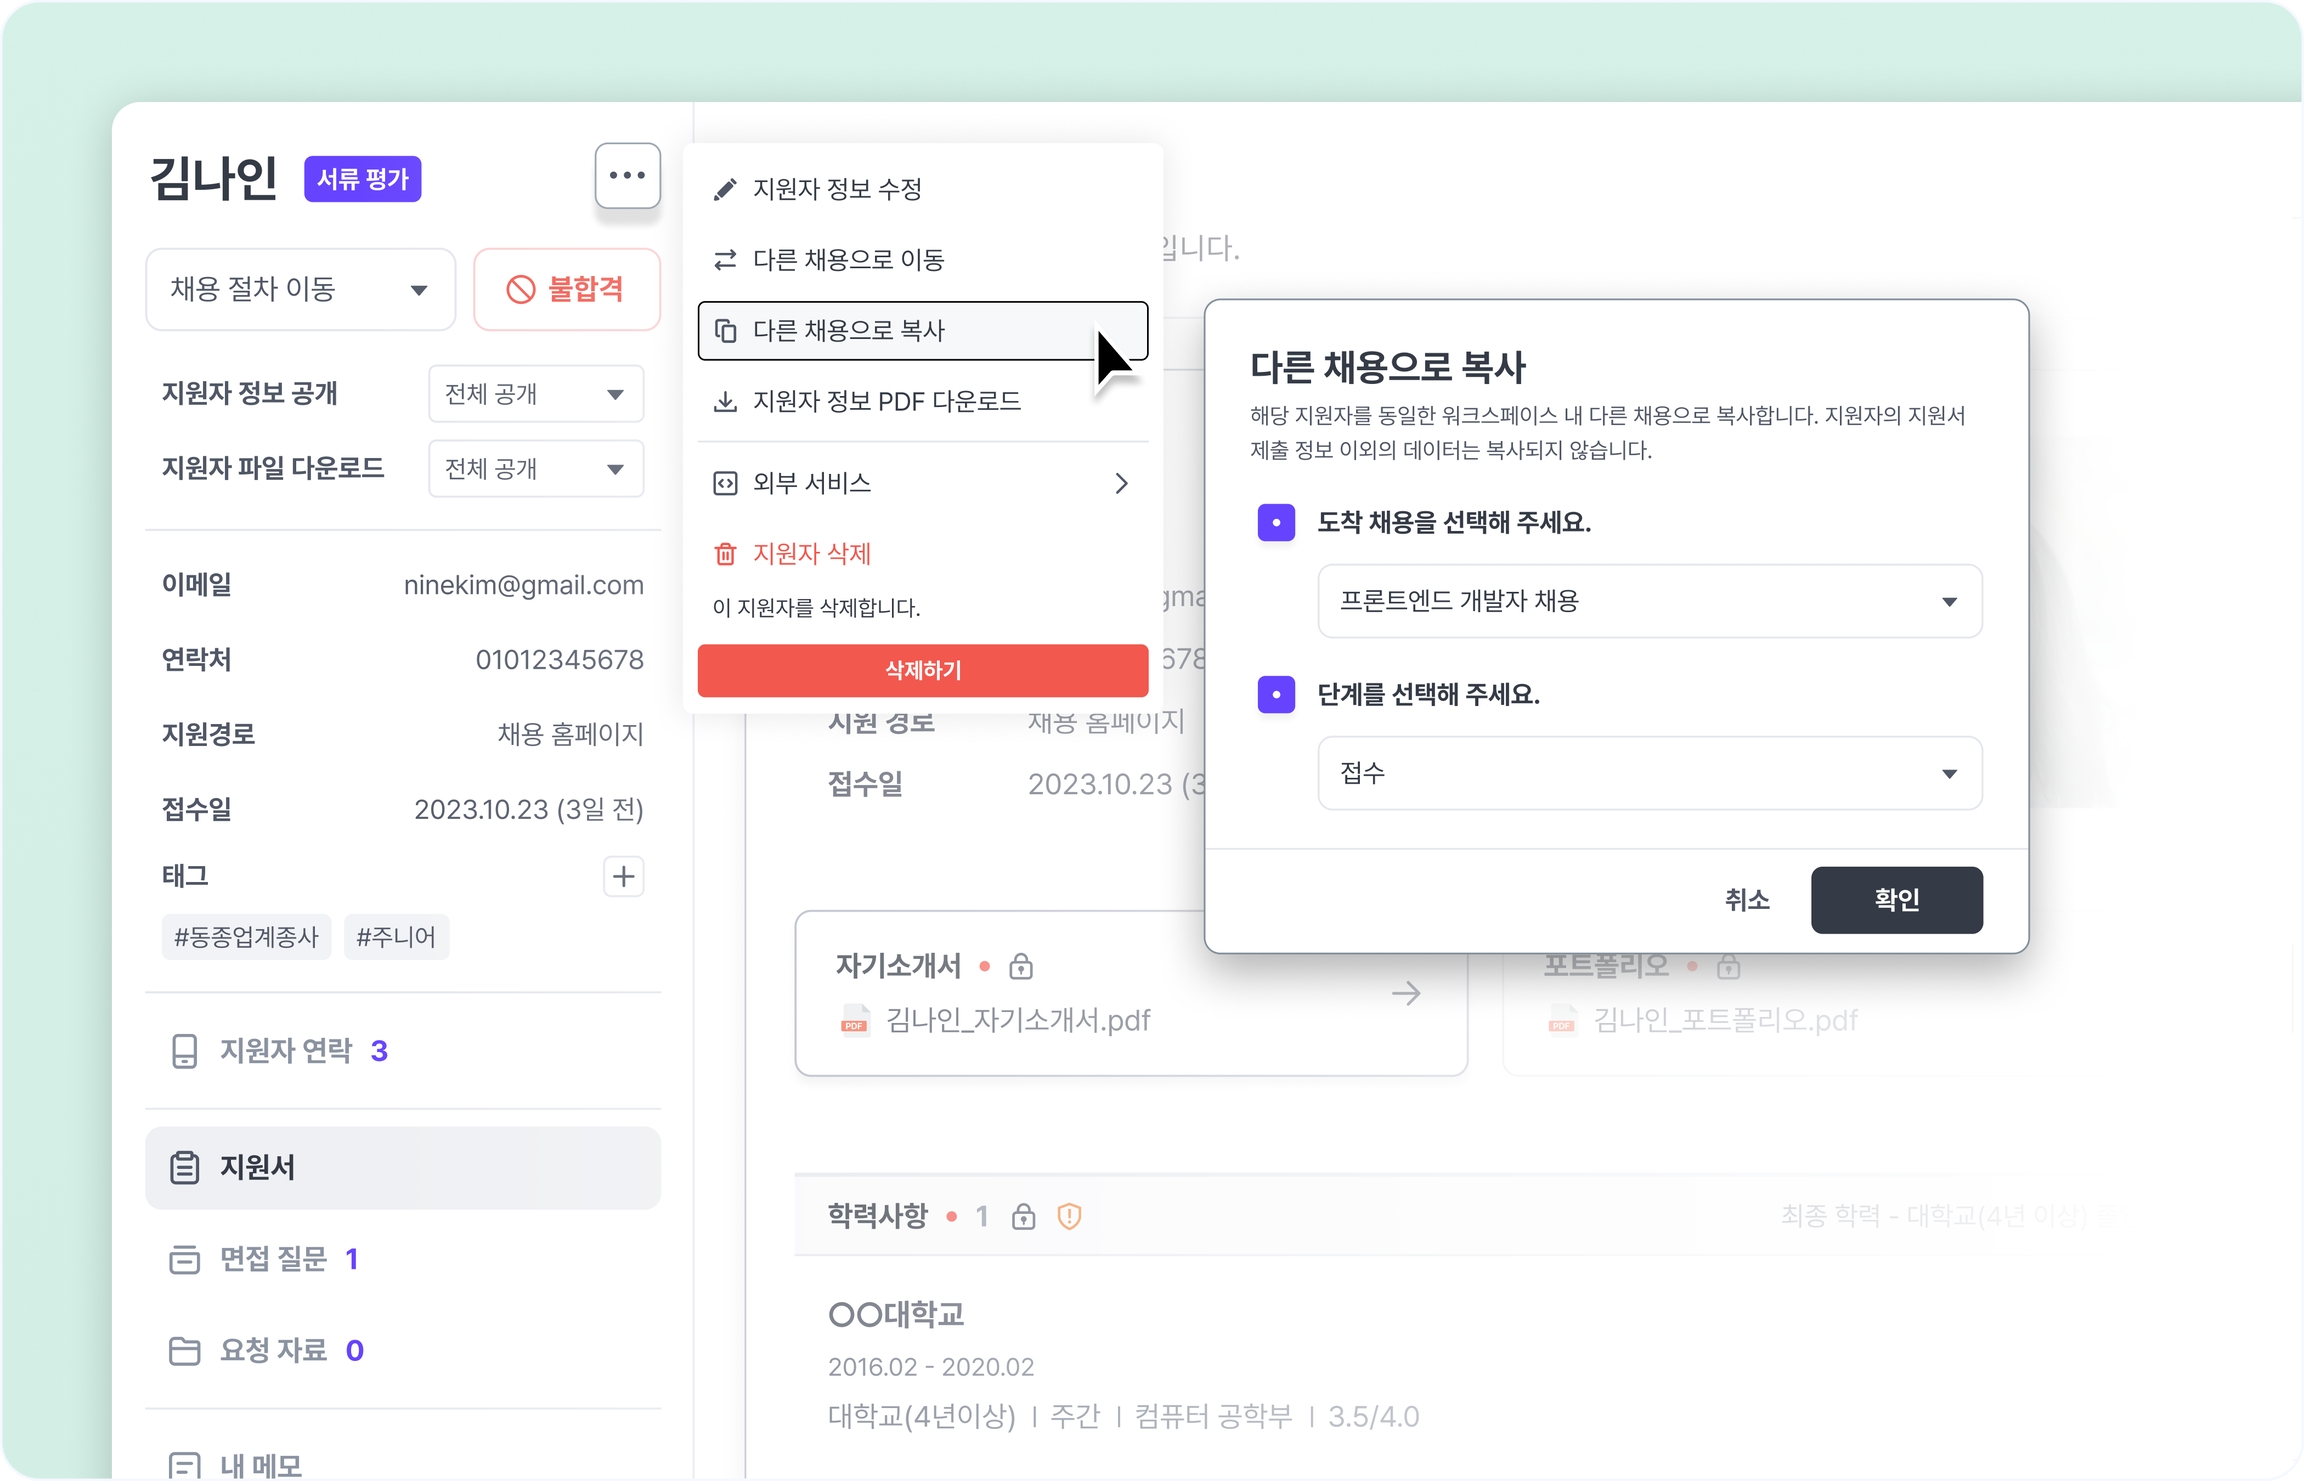2304x1481 pixels.
Task: Click the 불합격 reject button
Action: [566, 290]
